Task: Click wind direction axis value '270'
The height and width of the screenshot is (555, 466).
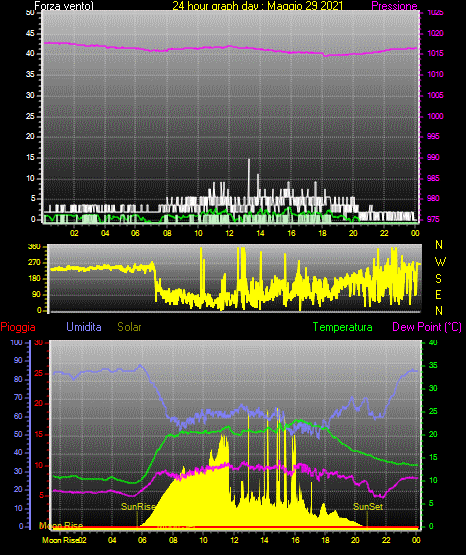Action: pyautogui.click(x=34, y=263)
